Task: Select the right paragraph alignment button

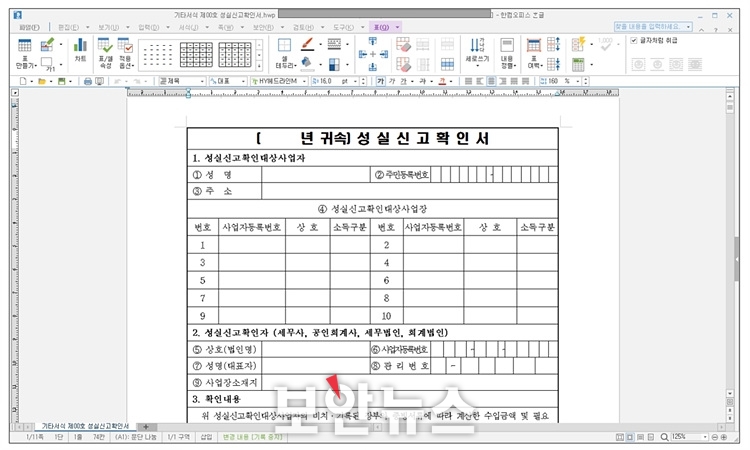Action: [502, 81]
